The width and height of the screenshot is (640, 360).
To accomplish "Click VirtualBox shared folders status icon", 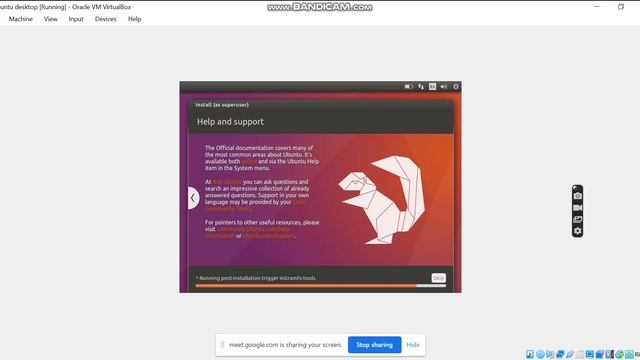I will 580,354.
